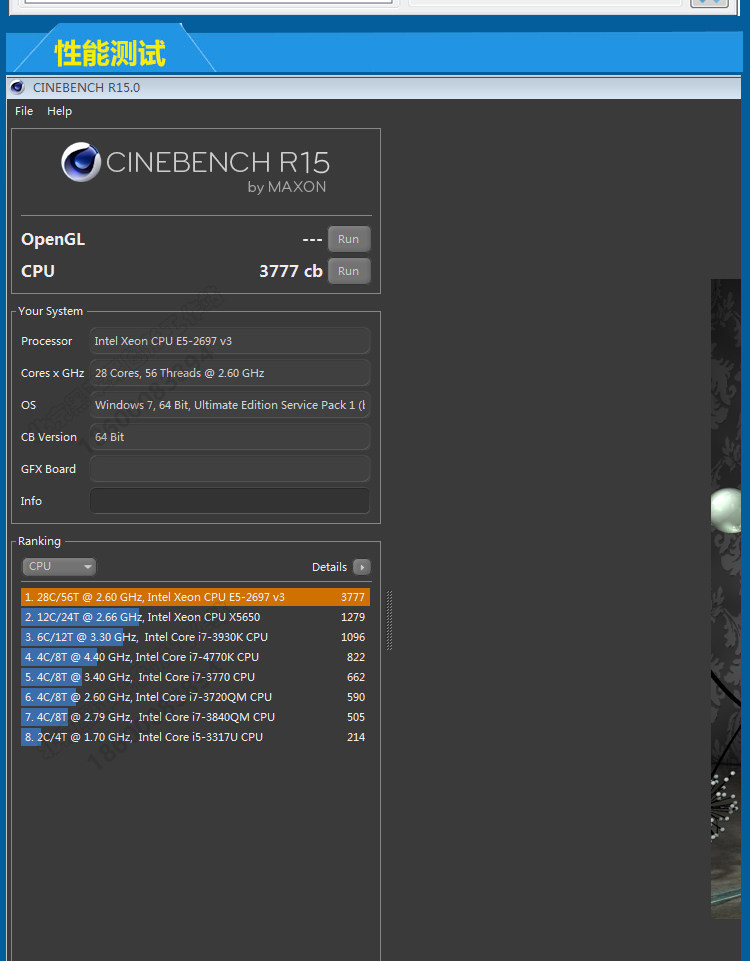
Task: Run the CPU benchmark
Action: [349, 271]
